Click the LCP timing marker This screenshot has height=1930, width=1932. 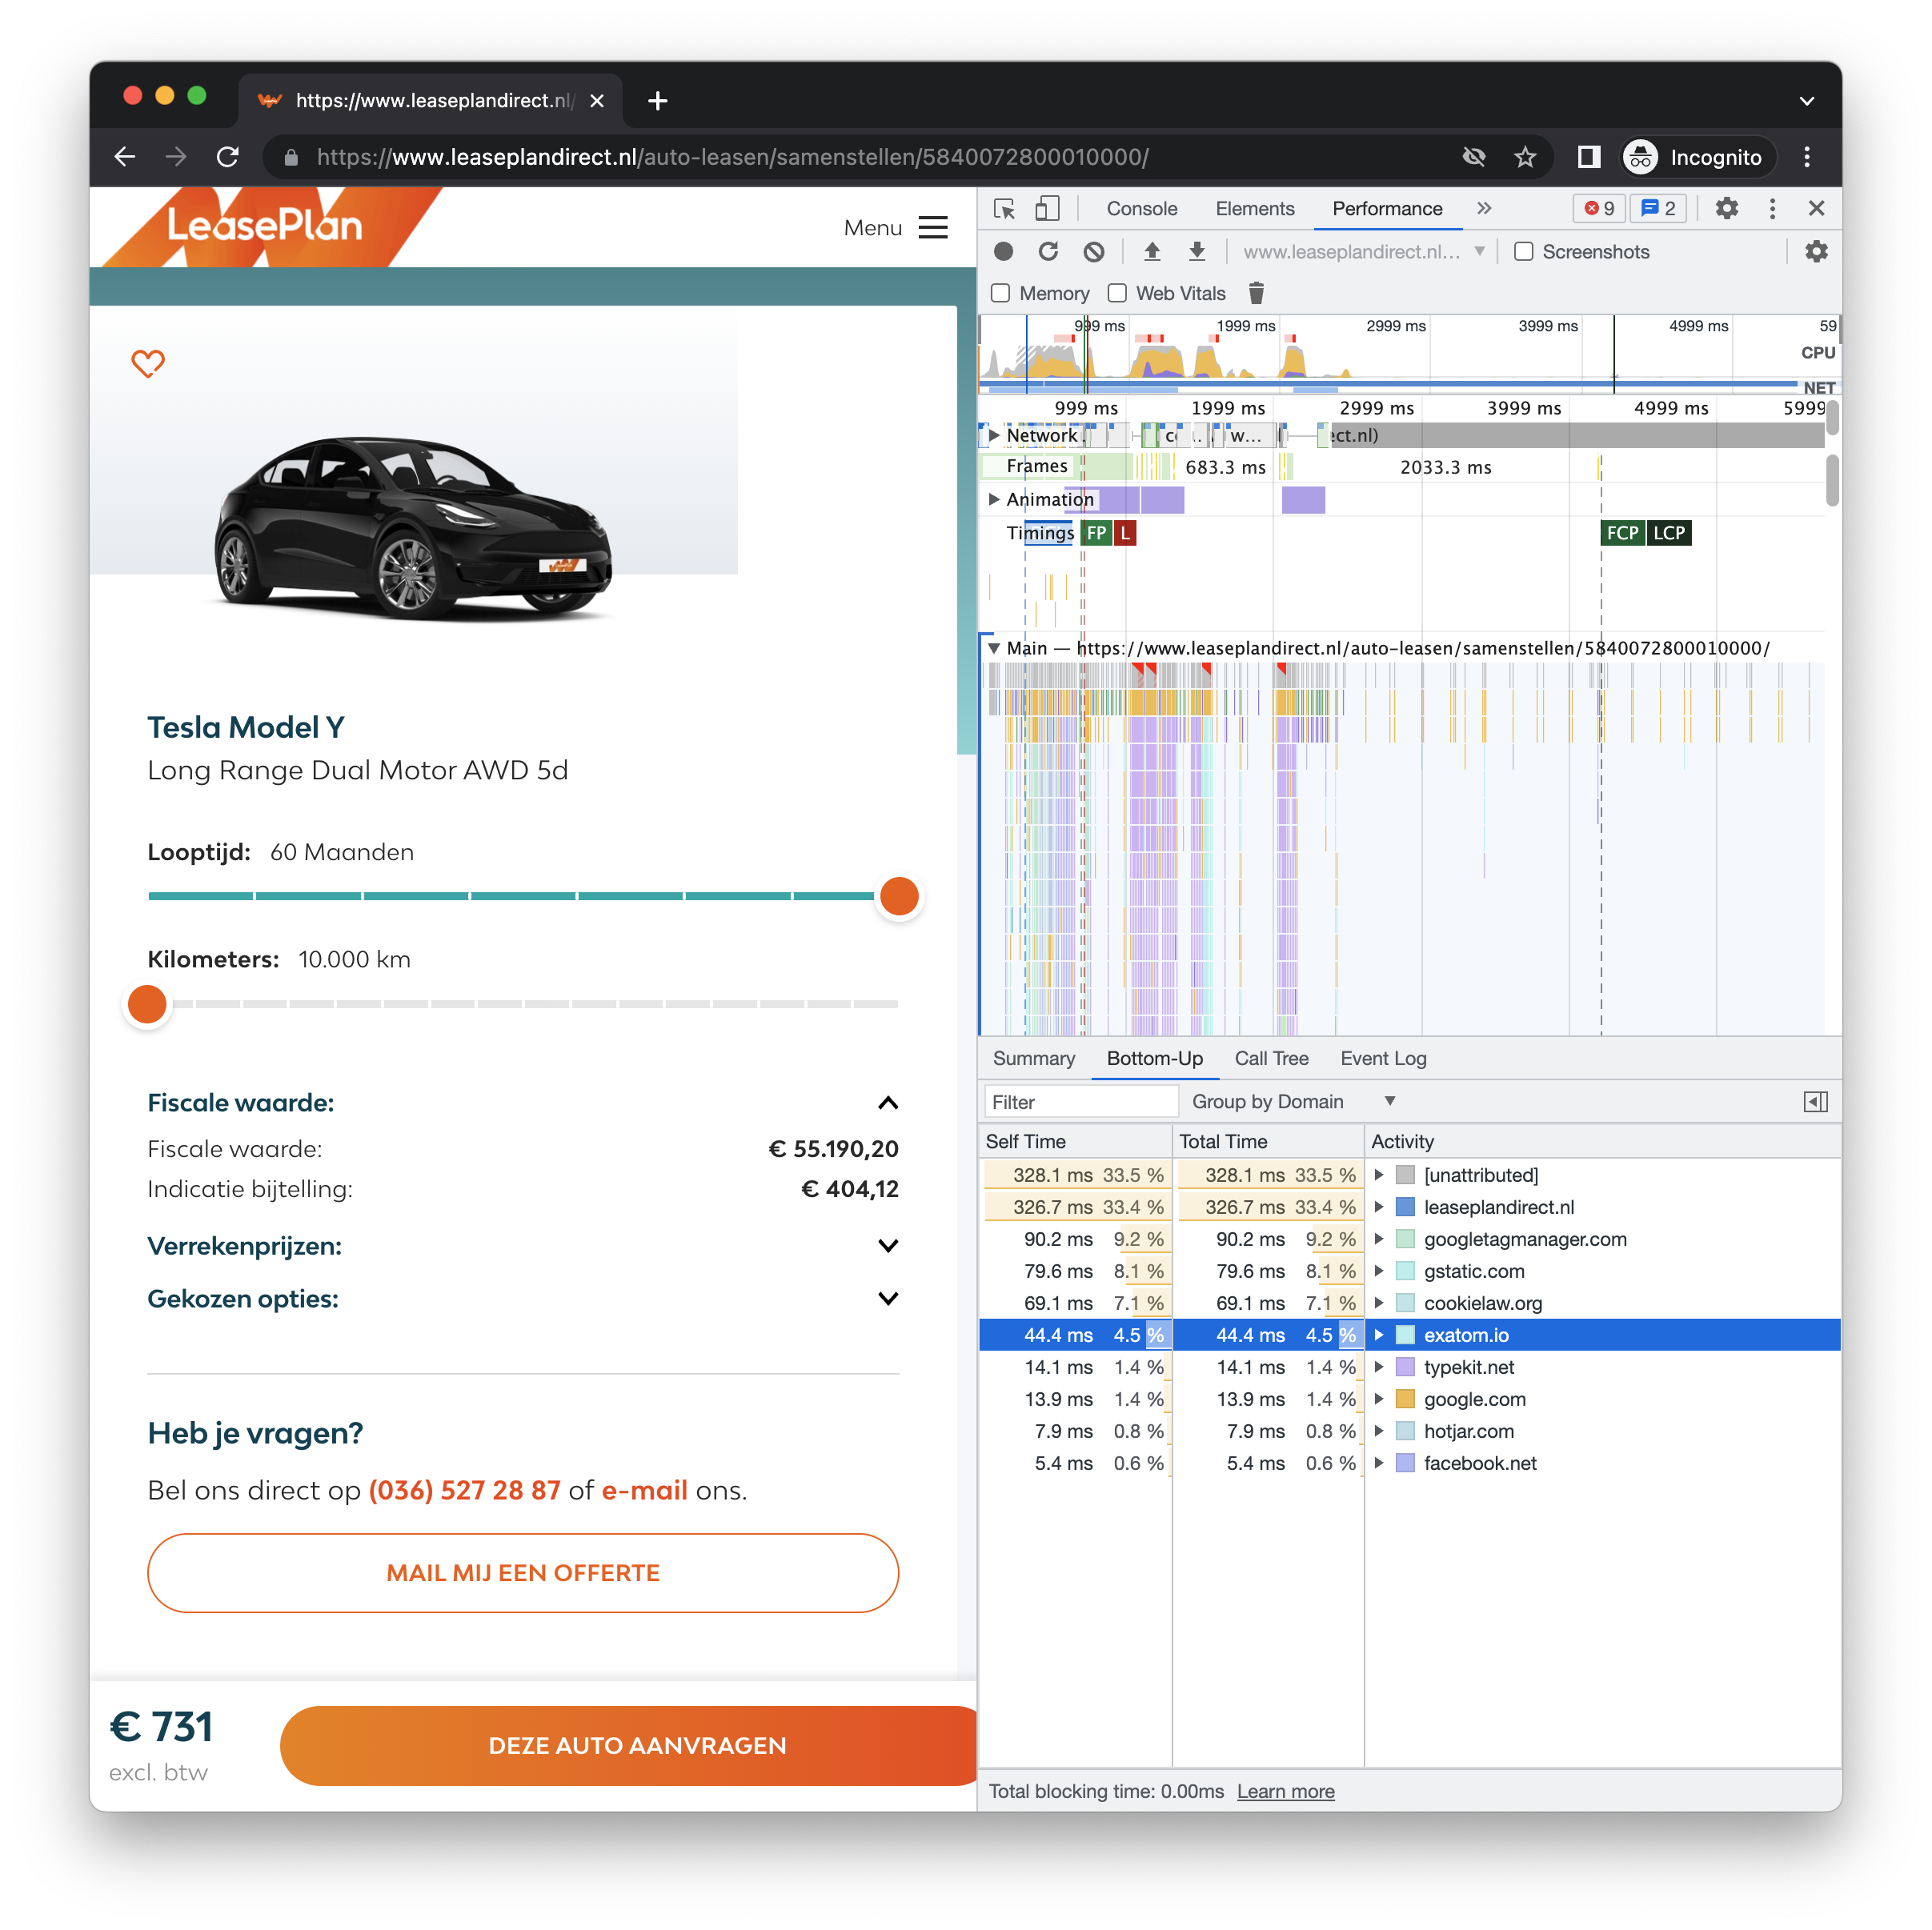[1668, 532]
